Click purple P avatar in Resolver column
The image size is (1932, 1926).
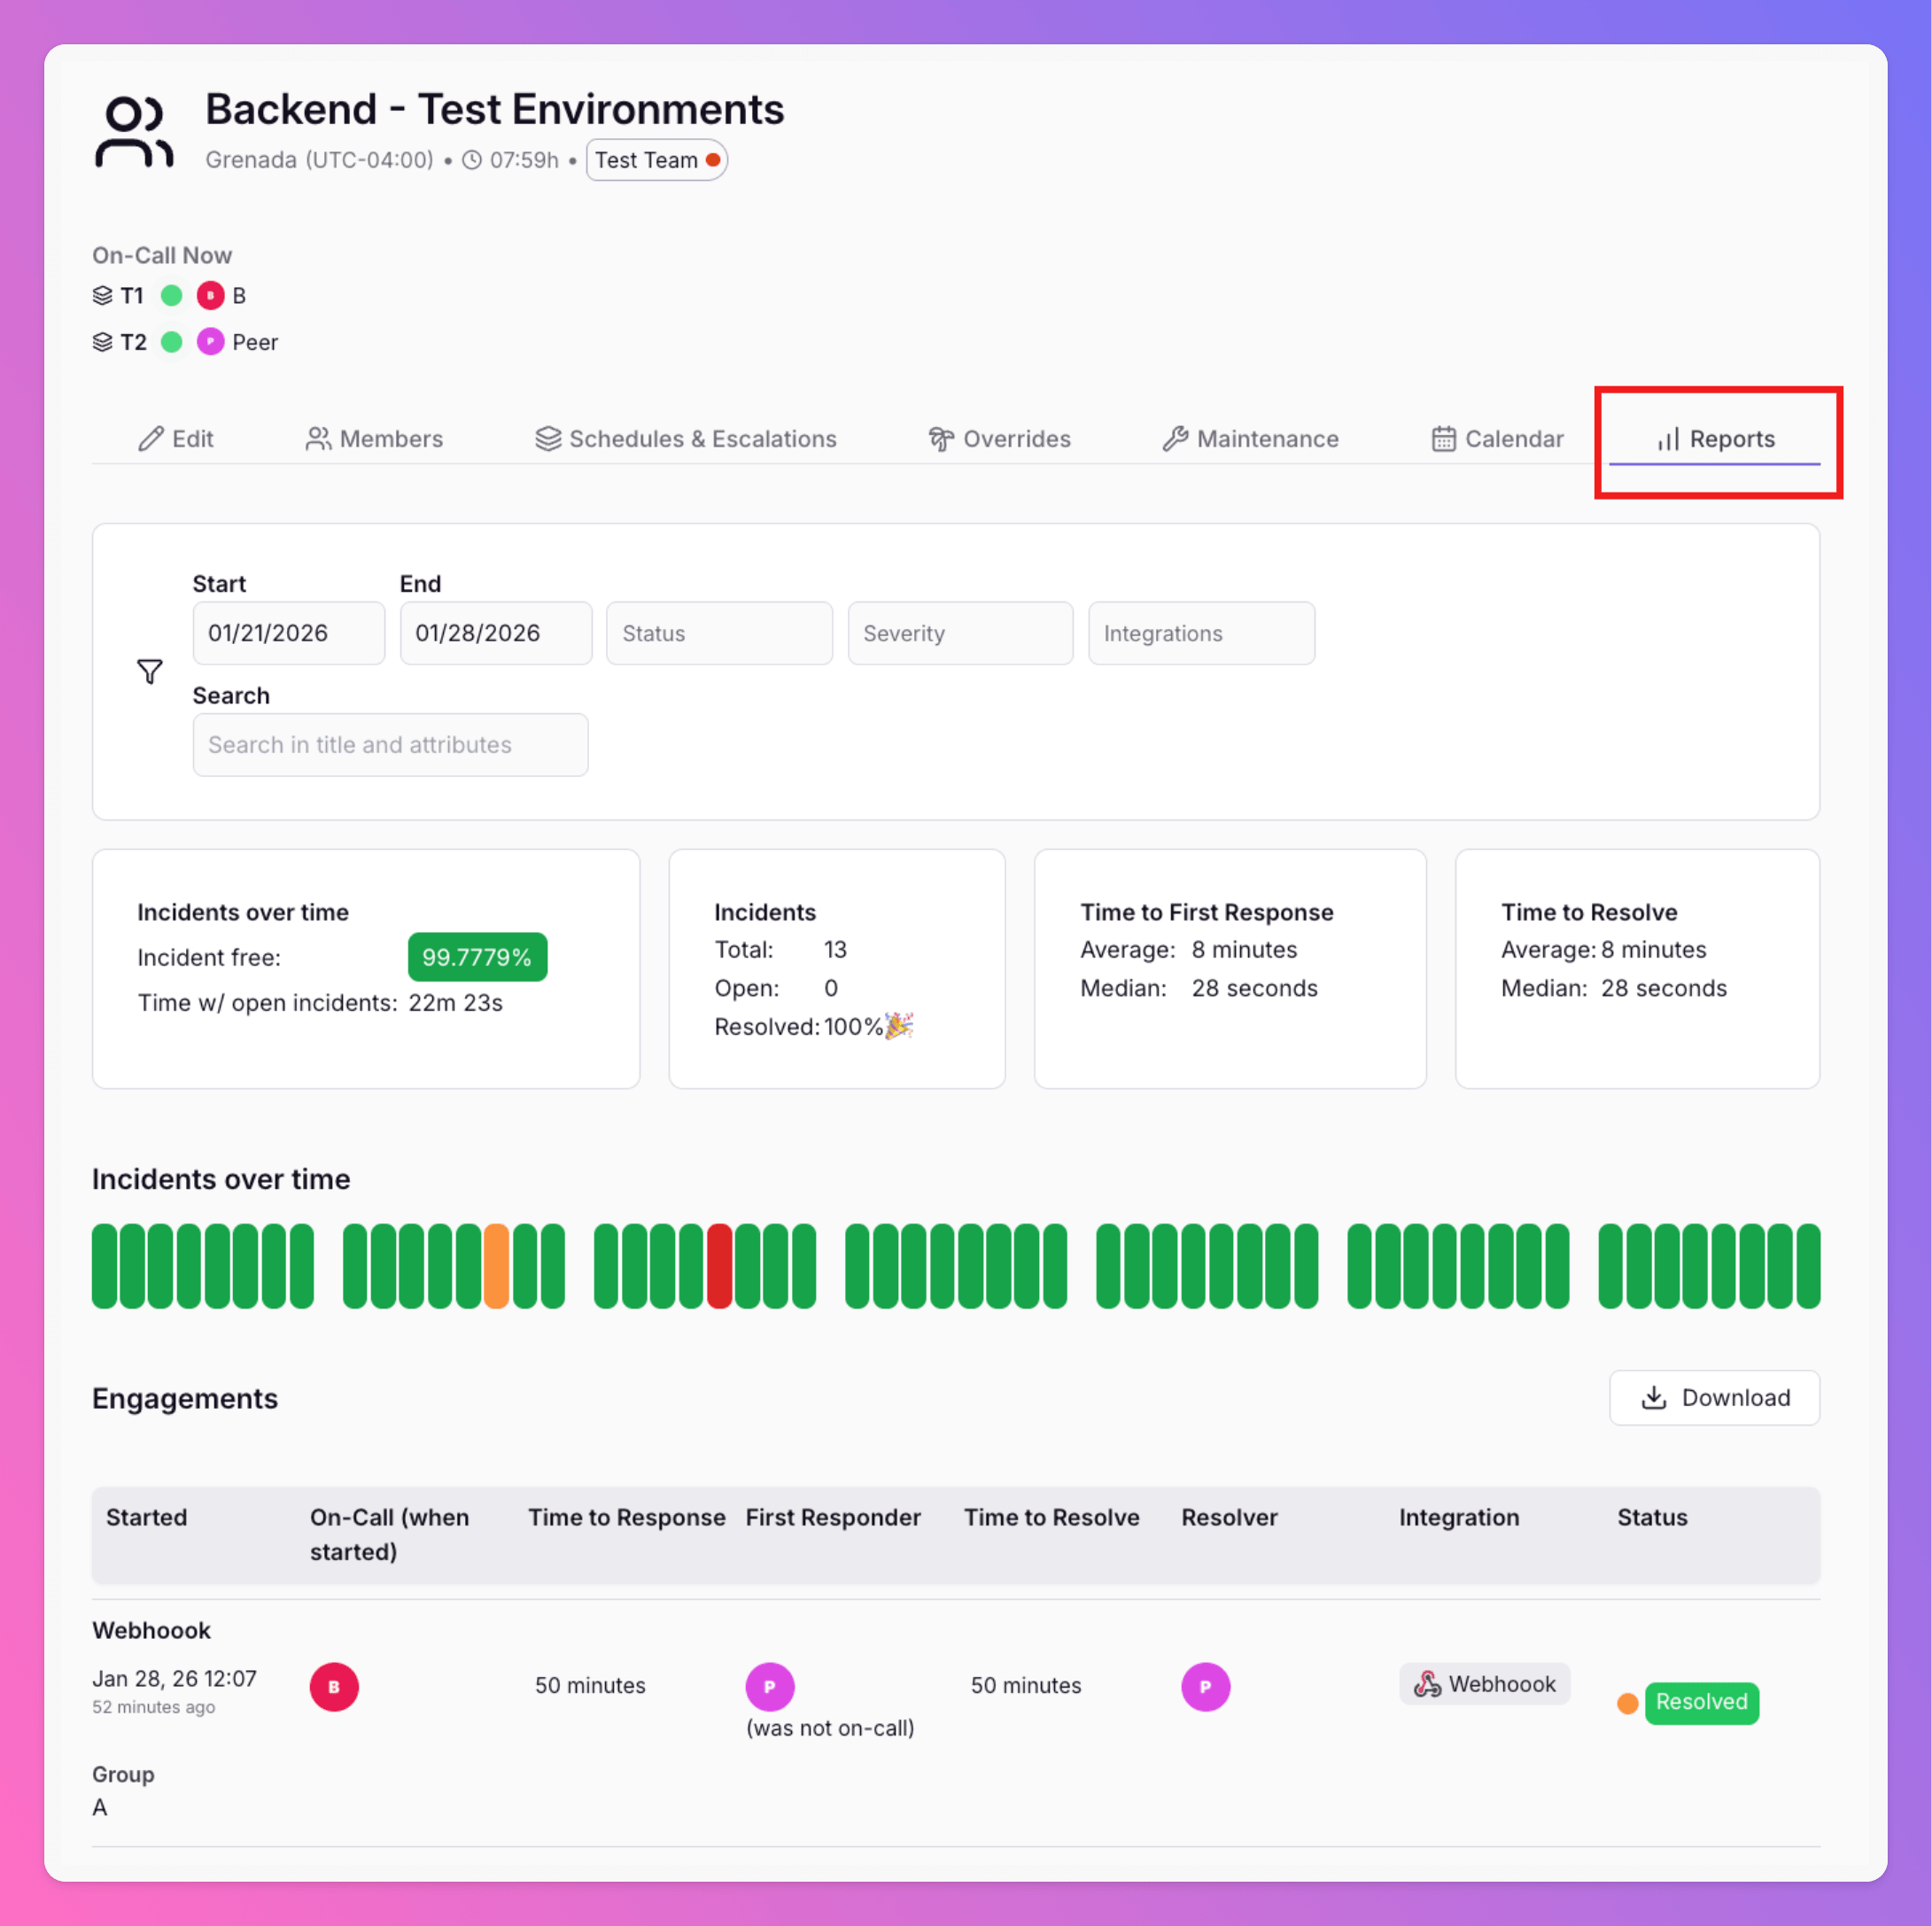coord(1205,1686)
